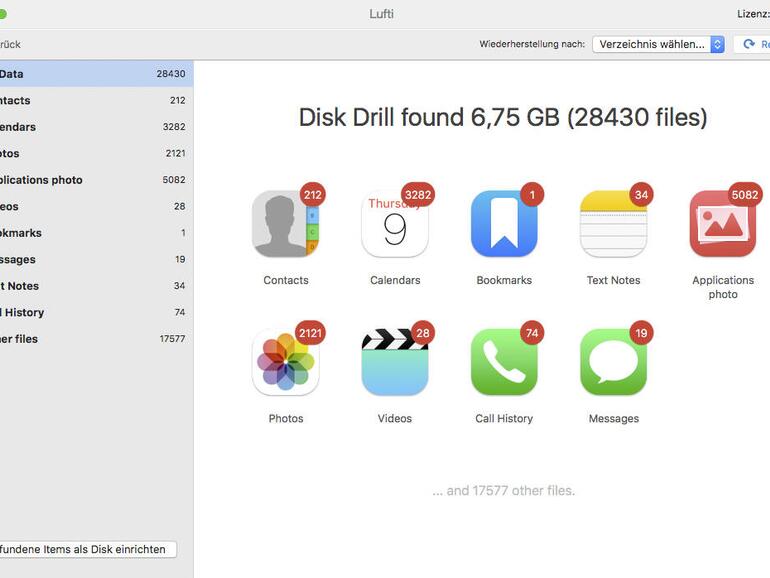Click the 74 count in sidebar
The width and height of the screenshot is (770, 578).
click(180, 312)
